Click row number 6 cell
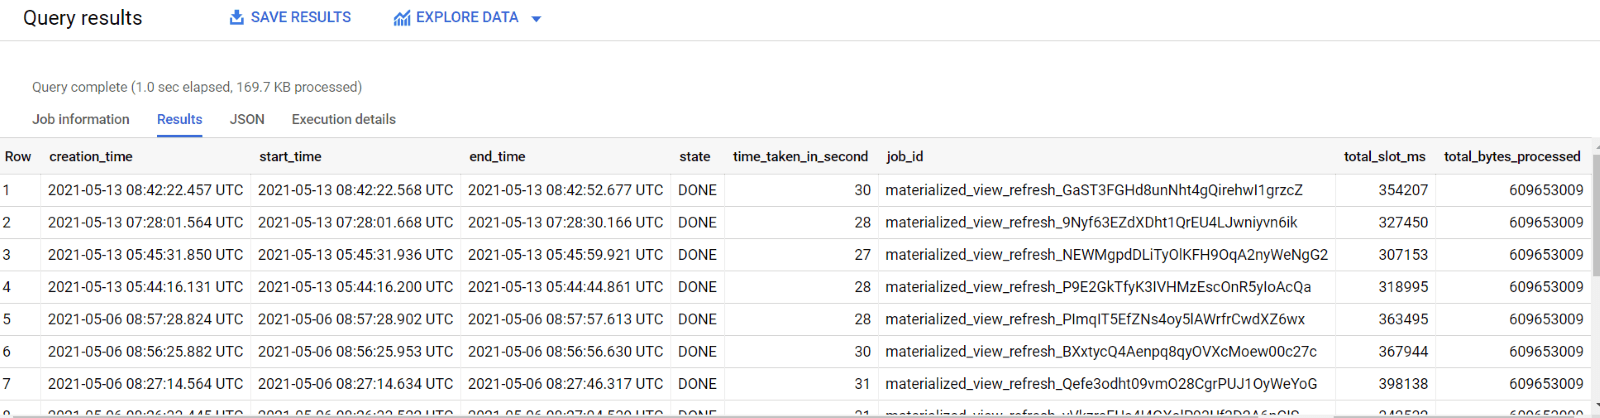1600x418 pixels. [x=6, y=352]
